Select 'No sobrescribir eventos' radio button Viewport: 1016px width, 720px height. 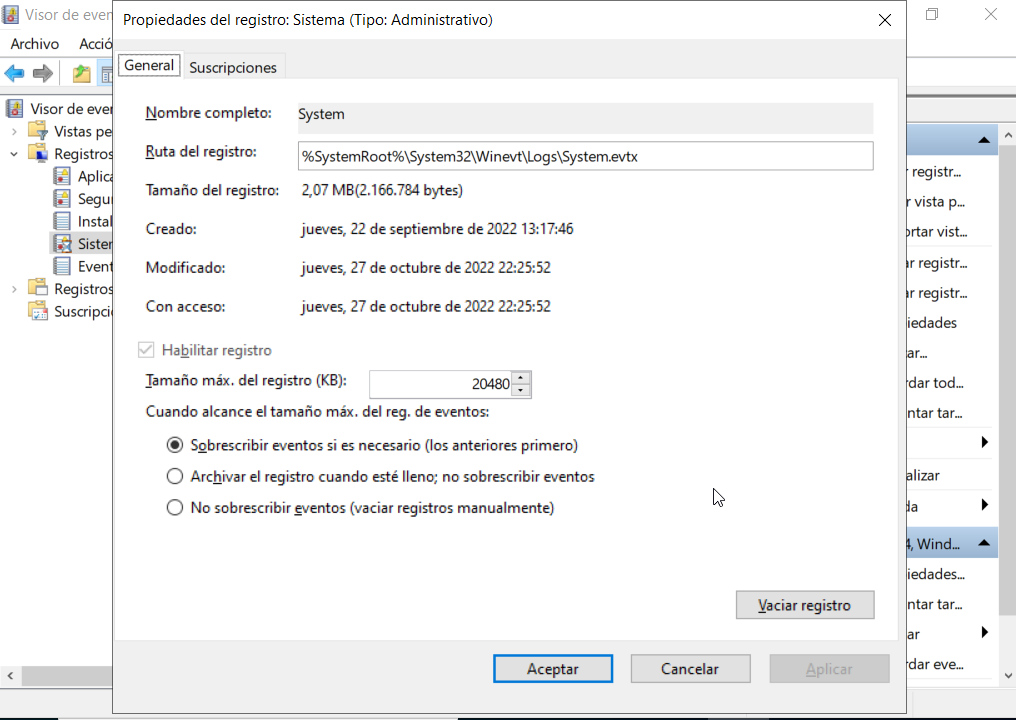tap(175, 508)
